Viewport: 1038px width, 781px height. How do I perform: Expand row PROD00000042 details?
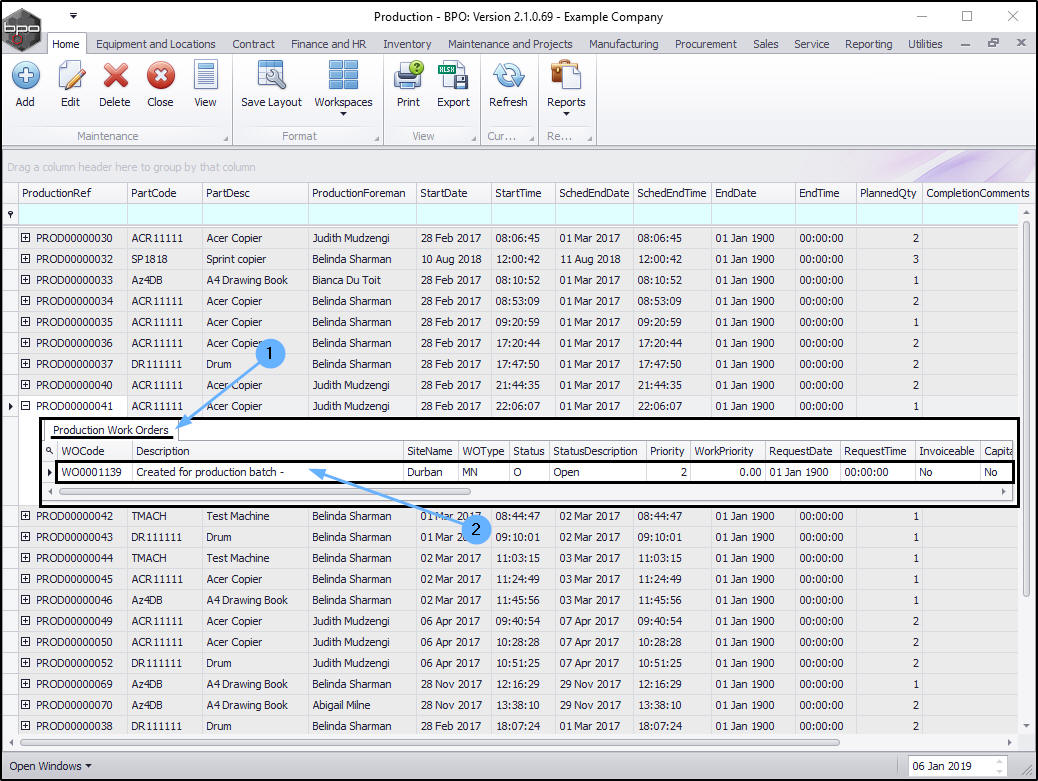25,516
